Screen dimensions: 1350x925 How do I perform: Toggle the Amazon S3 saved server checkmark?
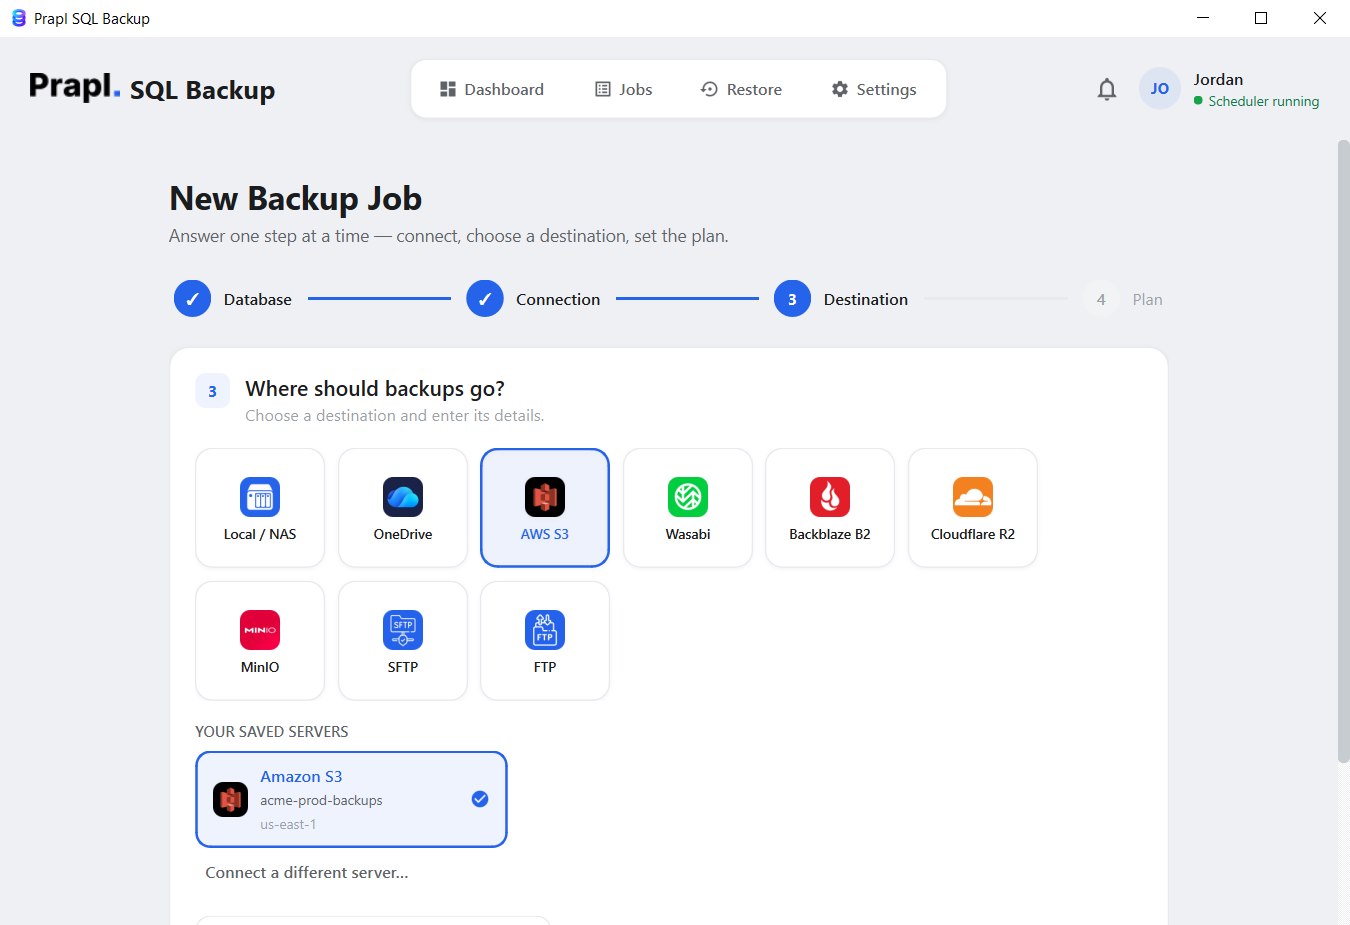pyautogui.click(x=480, y=799)
